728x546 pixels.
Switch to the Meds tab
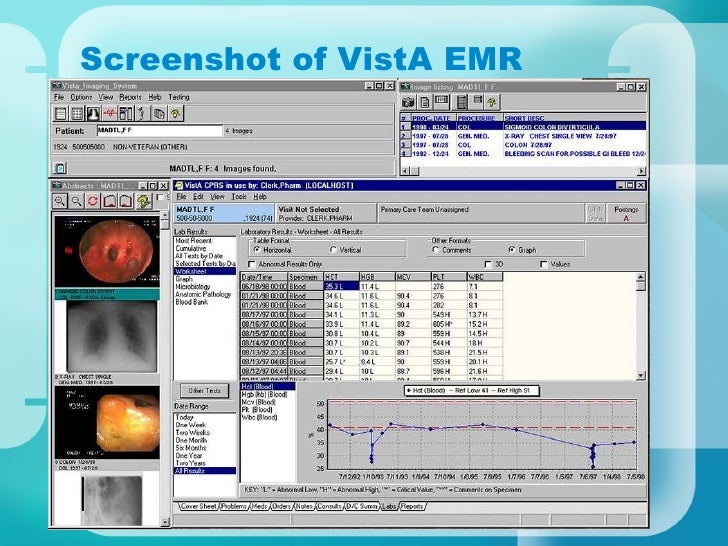(259, 506)
